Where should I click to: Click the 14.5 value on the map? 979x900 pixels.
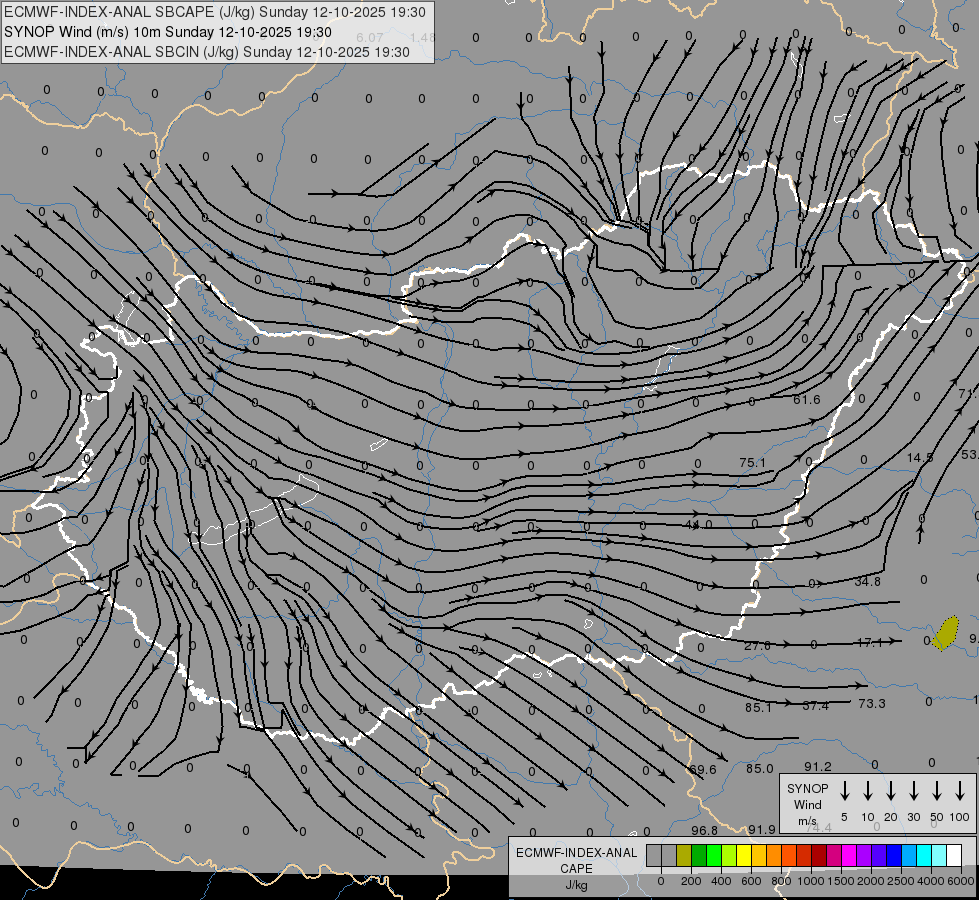coord(920,458)
